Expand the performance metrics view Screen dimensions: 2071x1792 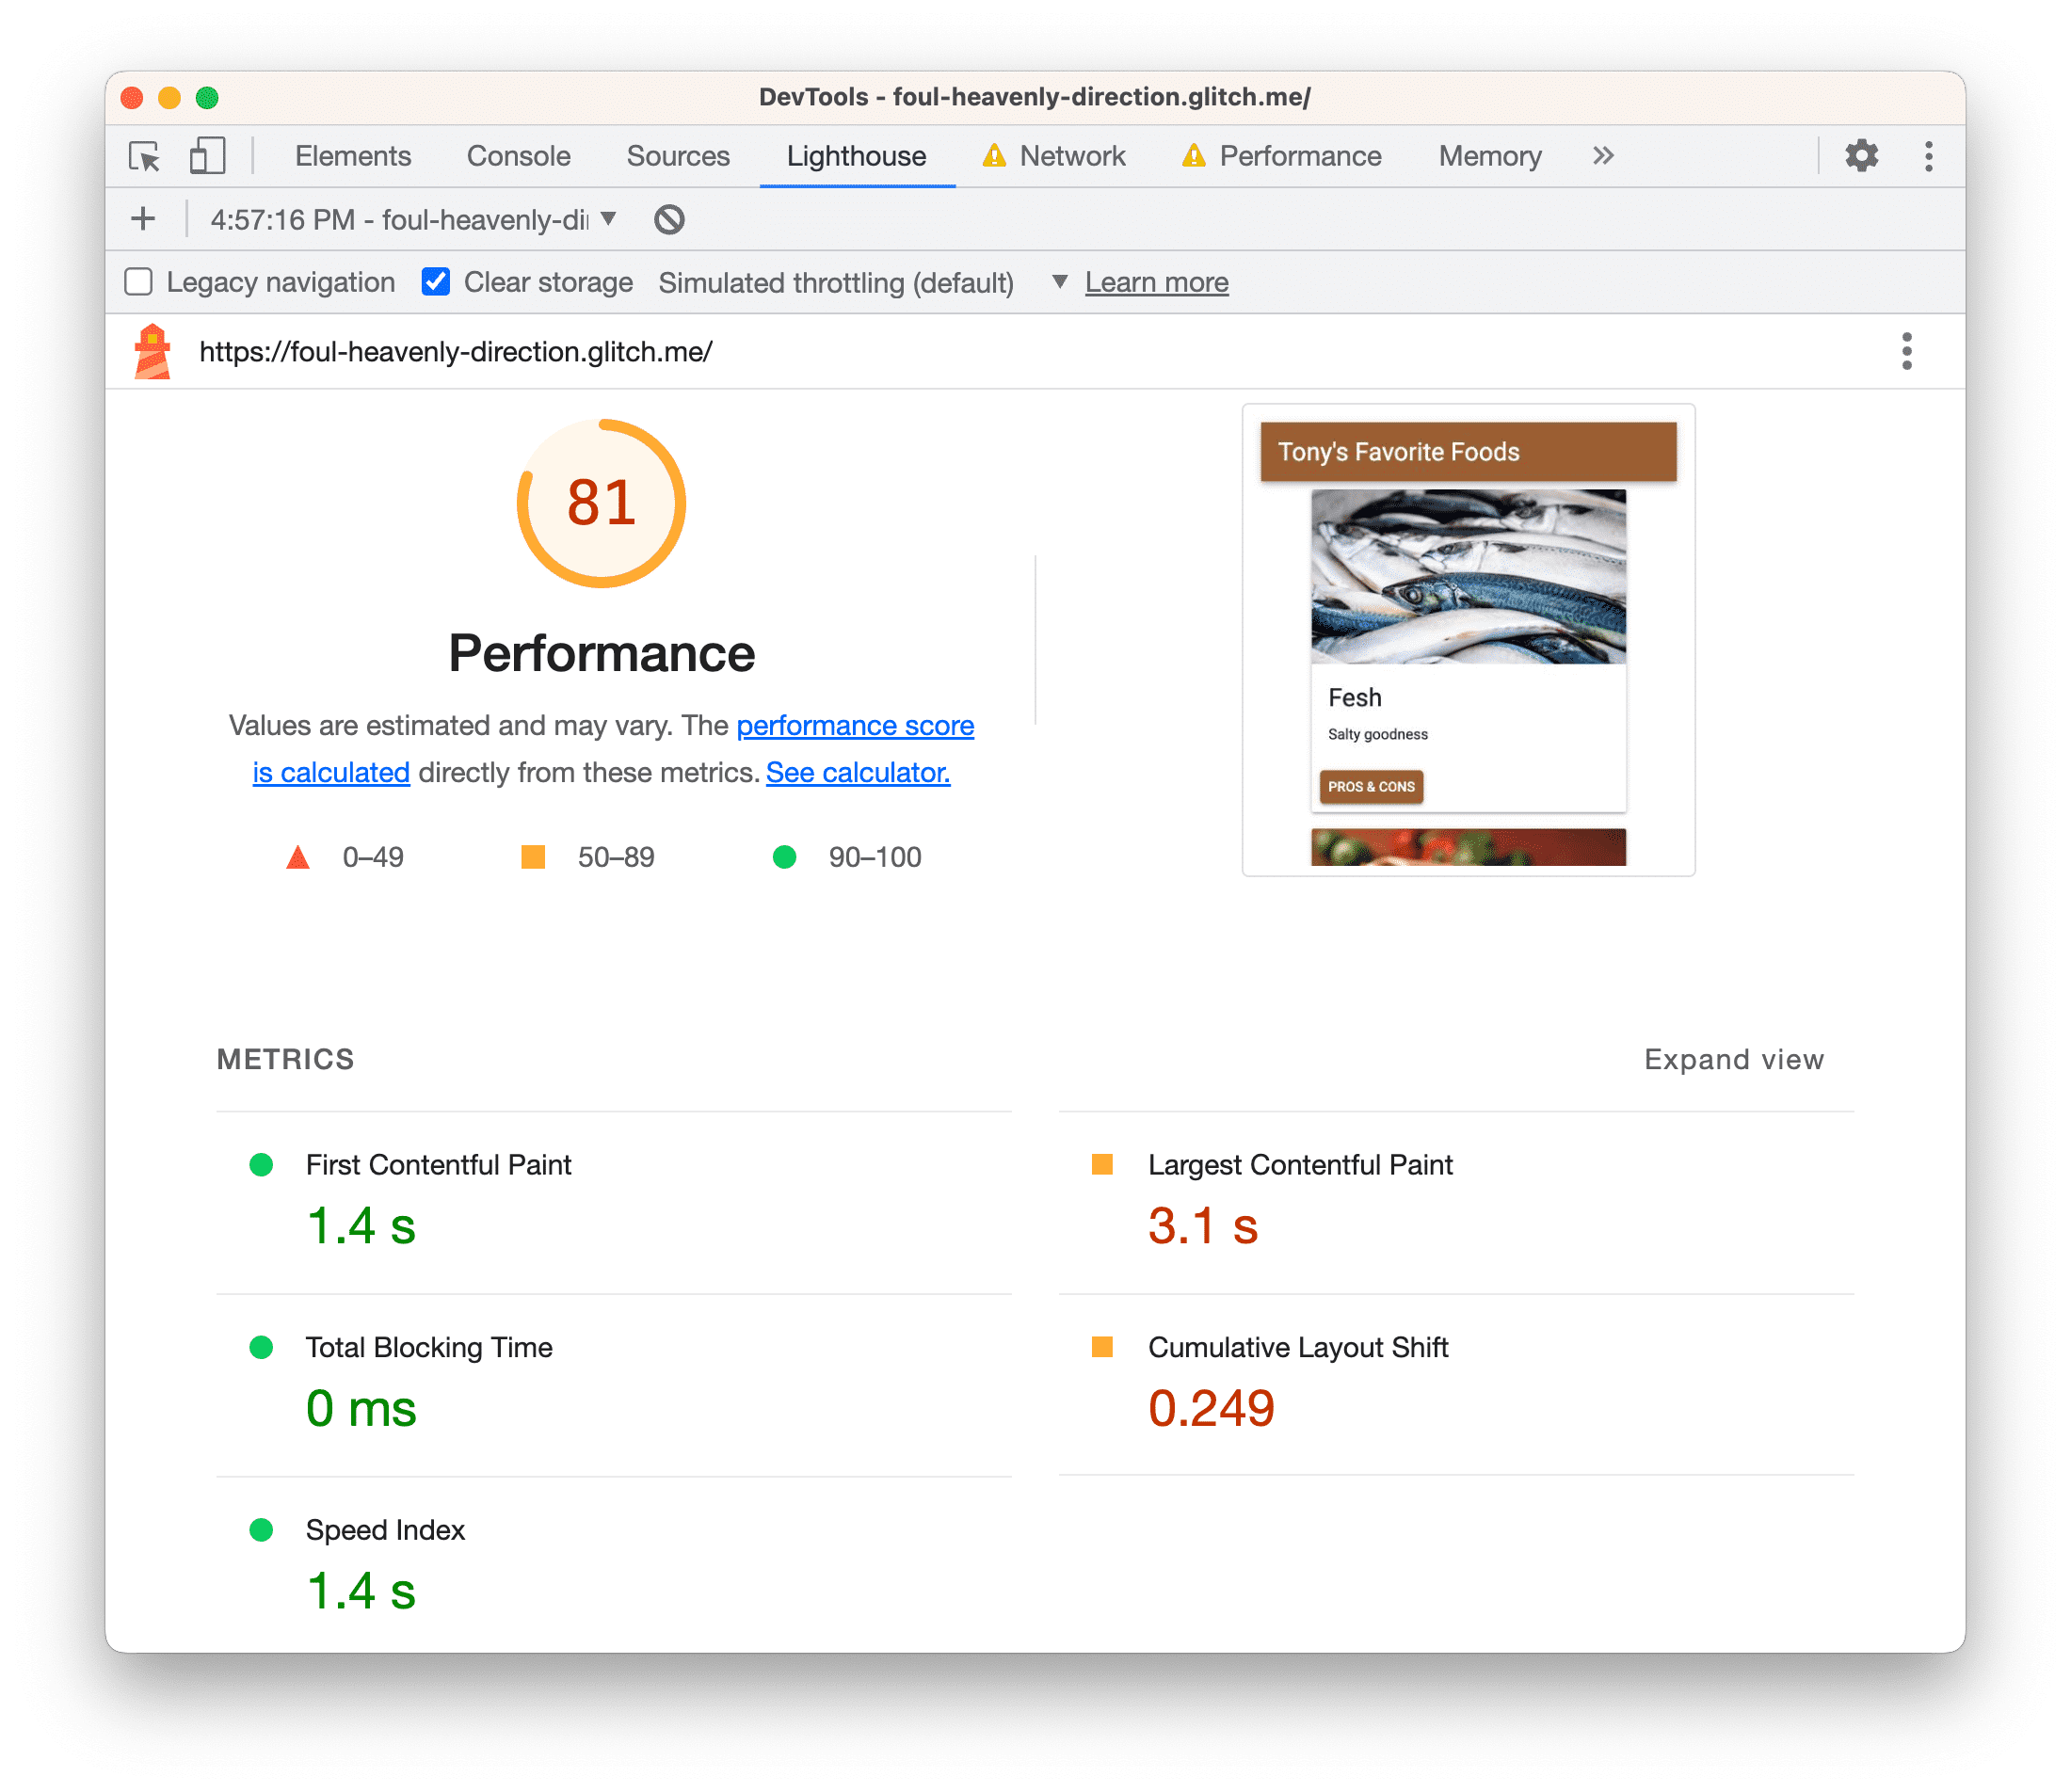1731,1056
